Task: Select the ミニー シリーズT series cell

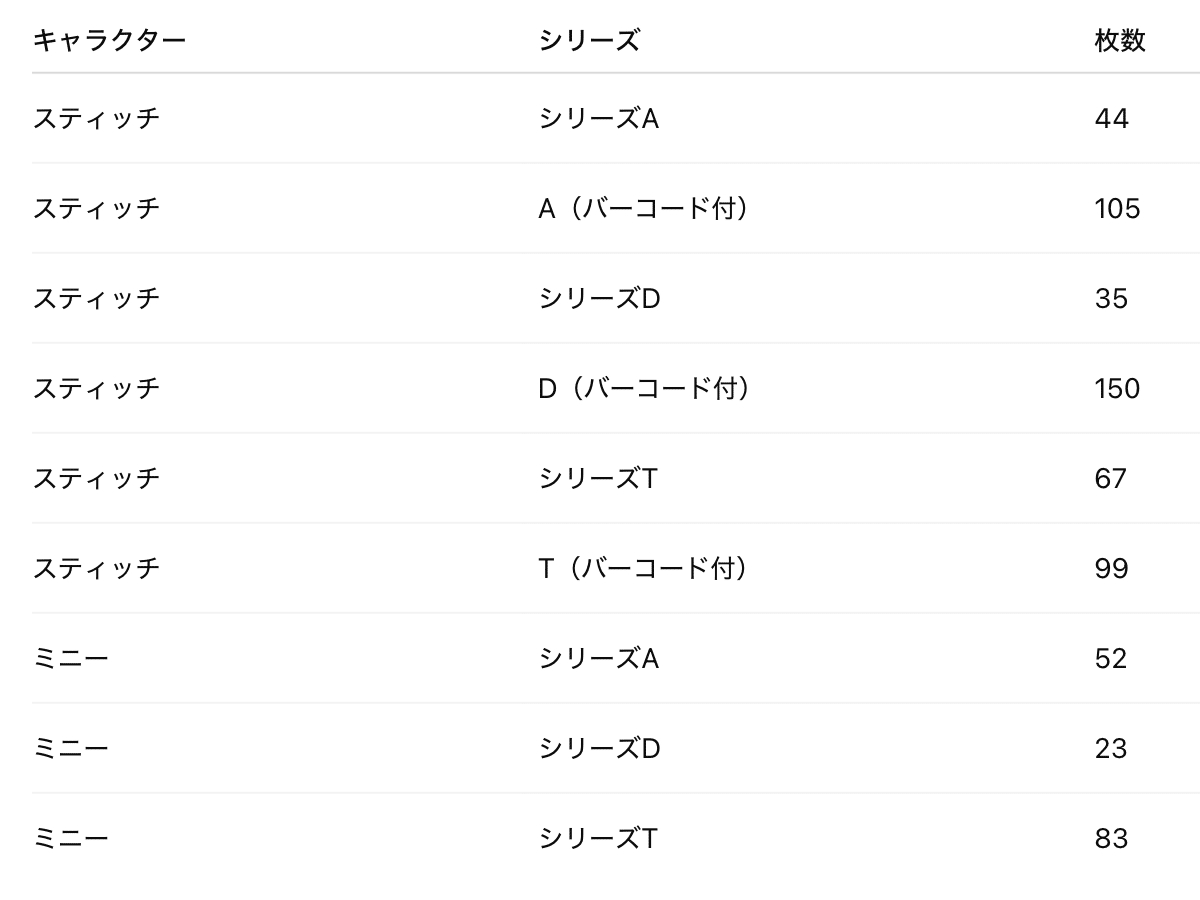Action: pos(599,838)
